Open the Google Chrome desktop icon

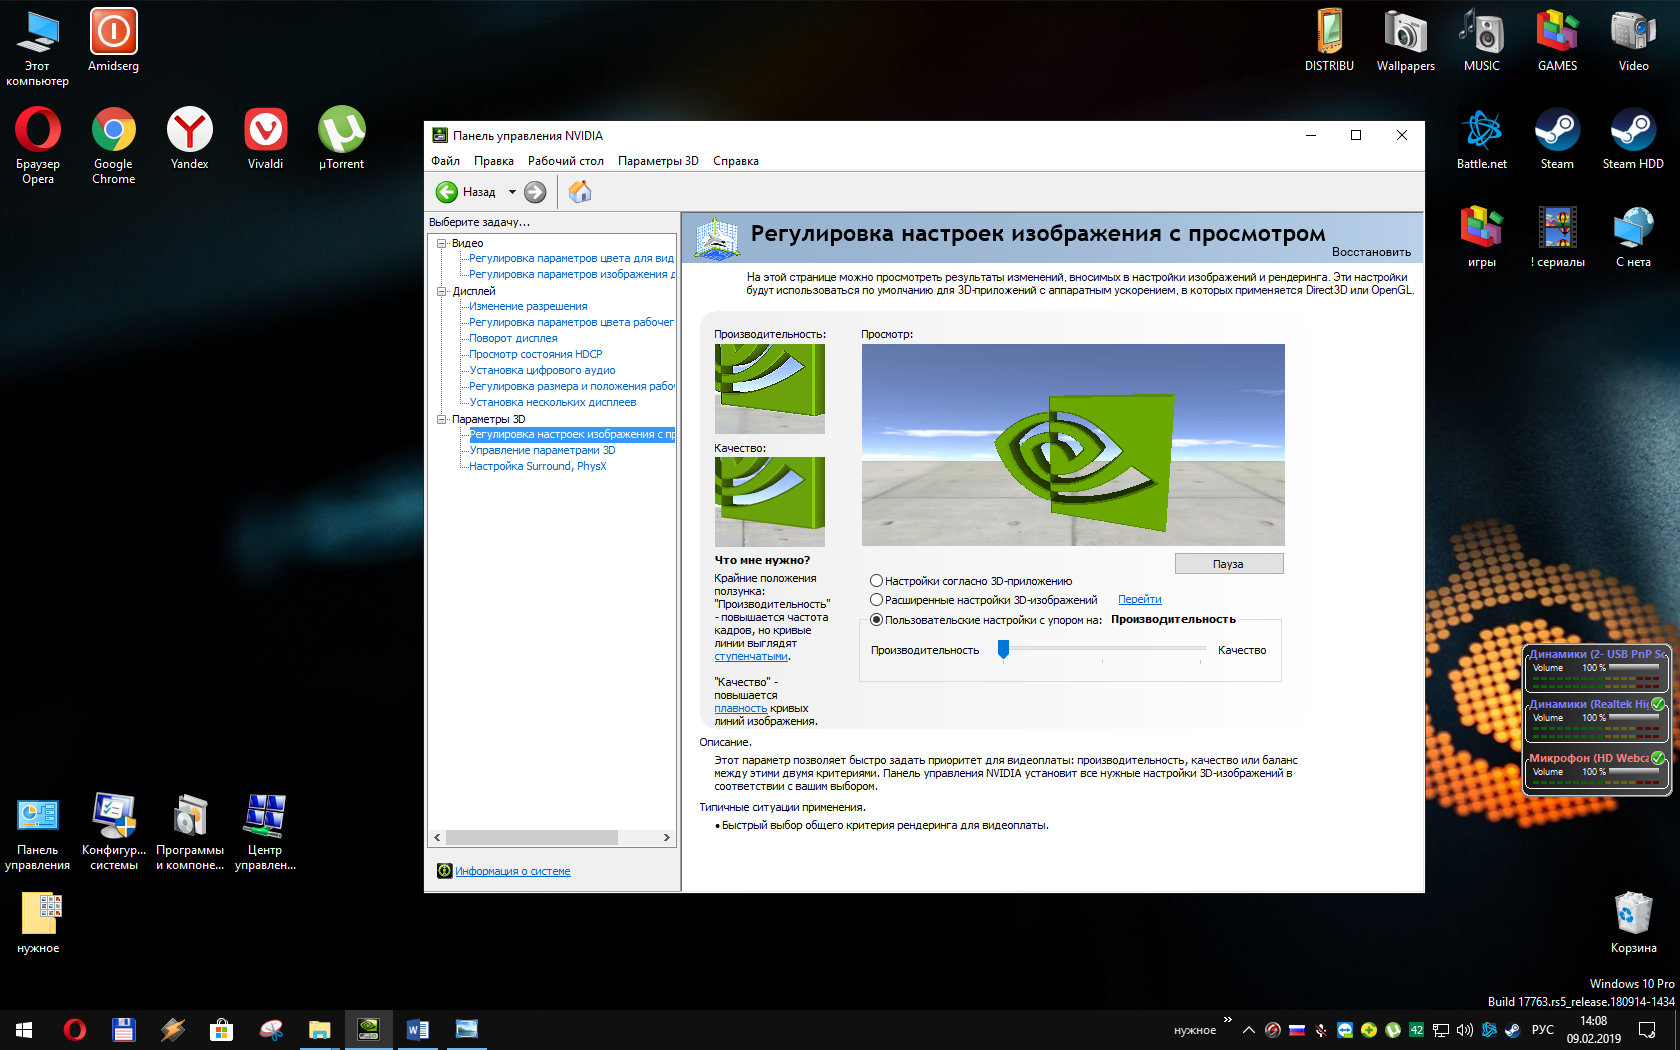click(114, 145)
